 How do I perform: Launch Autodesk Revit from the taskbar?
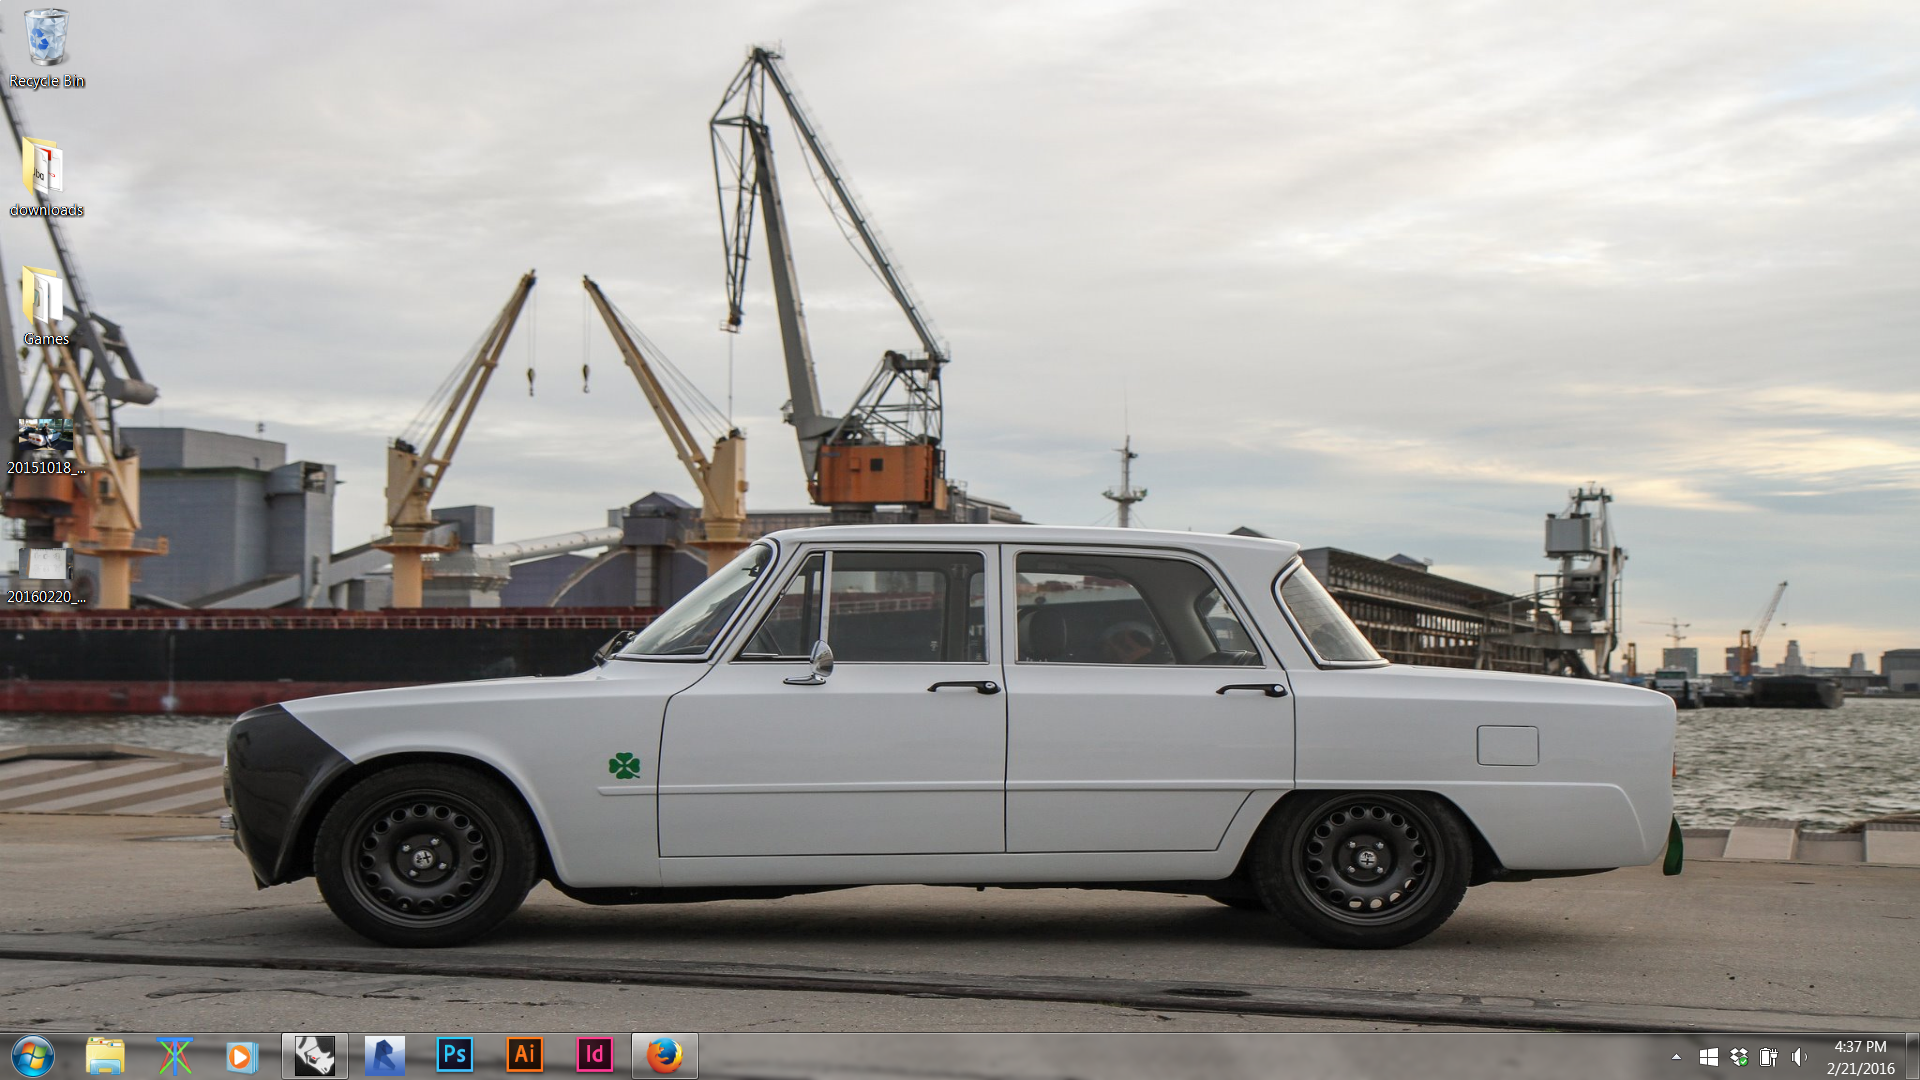point(385,1056)
